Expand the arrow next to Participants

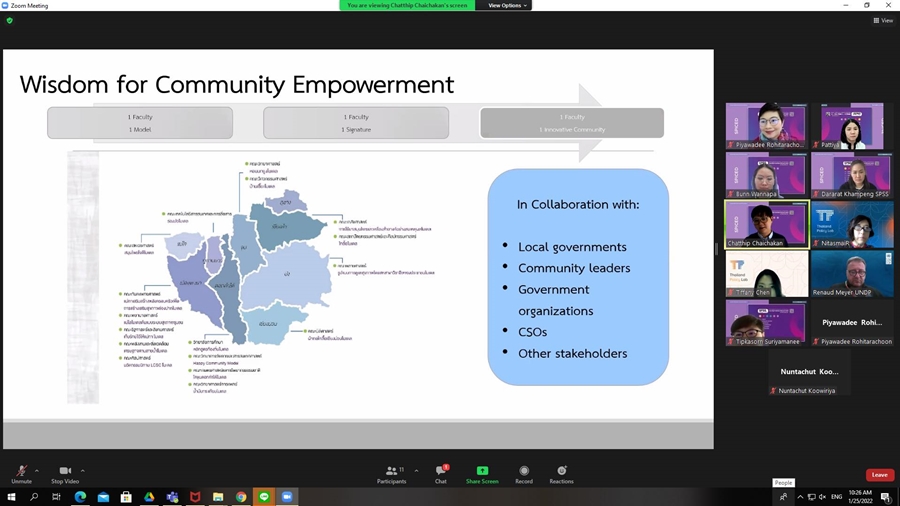pos(416,470)
